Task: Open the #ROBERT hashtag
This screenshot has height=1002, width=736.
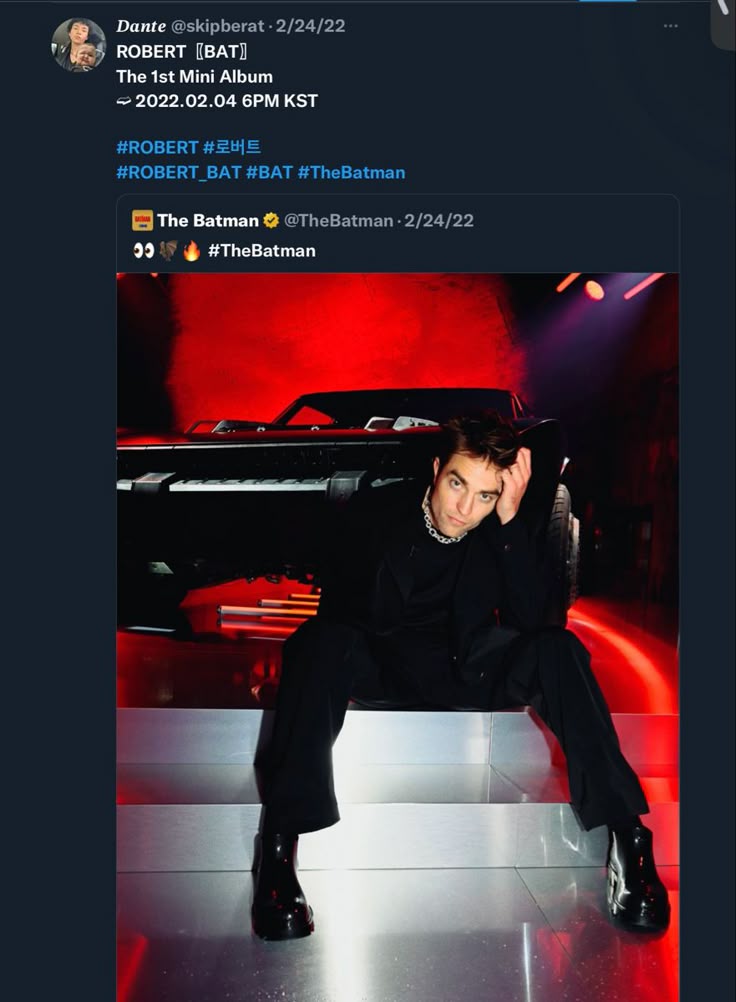Action: 157,147
